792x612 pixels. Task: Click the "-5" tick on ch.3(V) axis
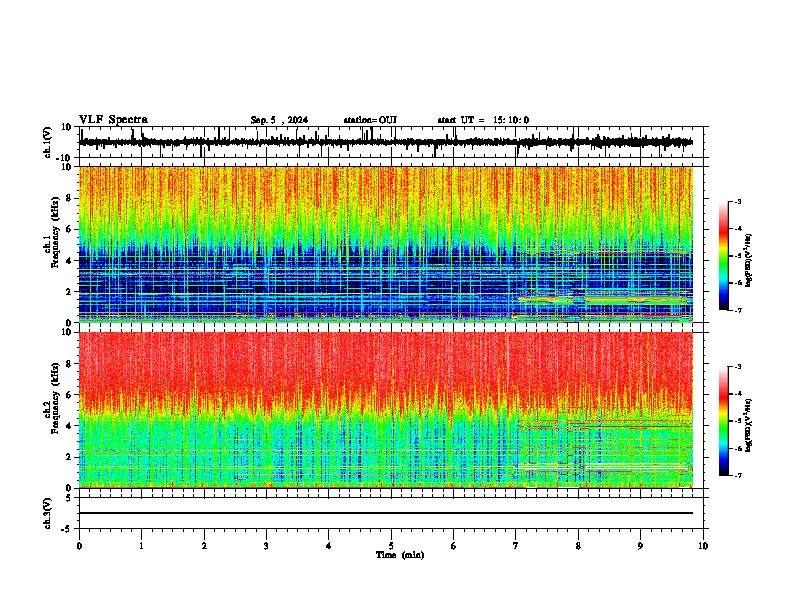coord(67,529)
